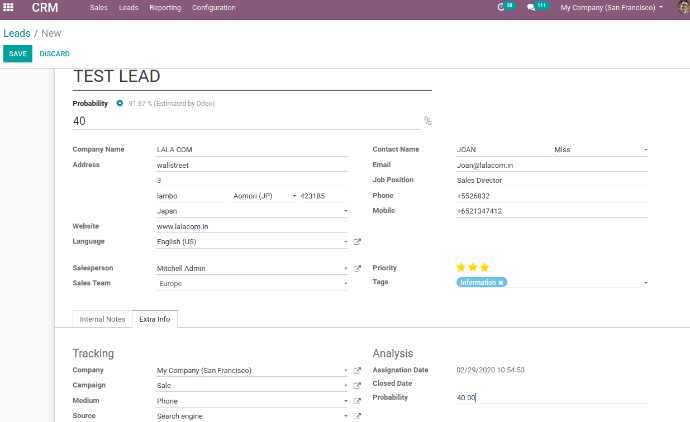Open the Configuration menu
Image resolution: width=690 pixels, height=422 pixels.
(x=214, y=7)
